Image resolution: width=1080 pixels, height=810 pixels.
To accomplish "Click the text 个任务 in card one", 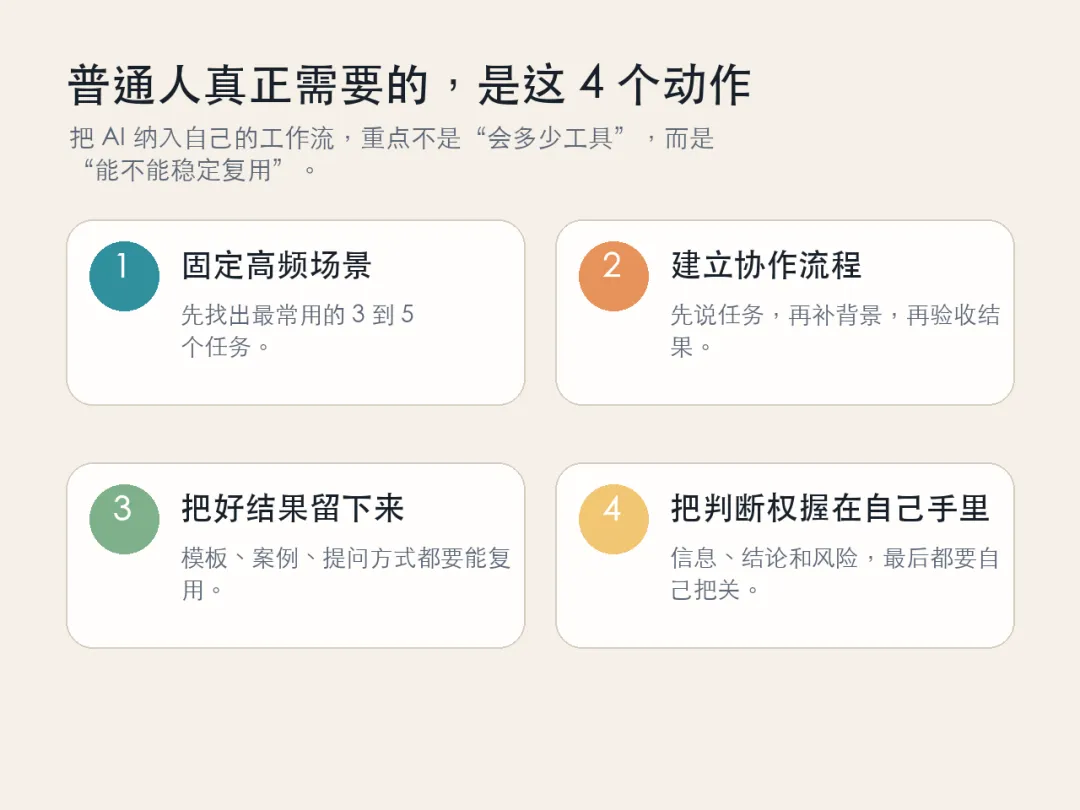I will (x=216, y=347).
